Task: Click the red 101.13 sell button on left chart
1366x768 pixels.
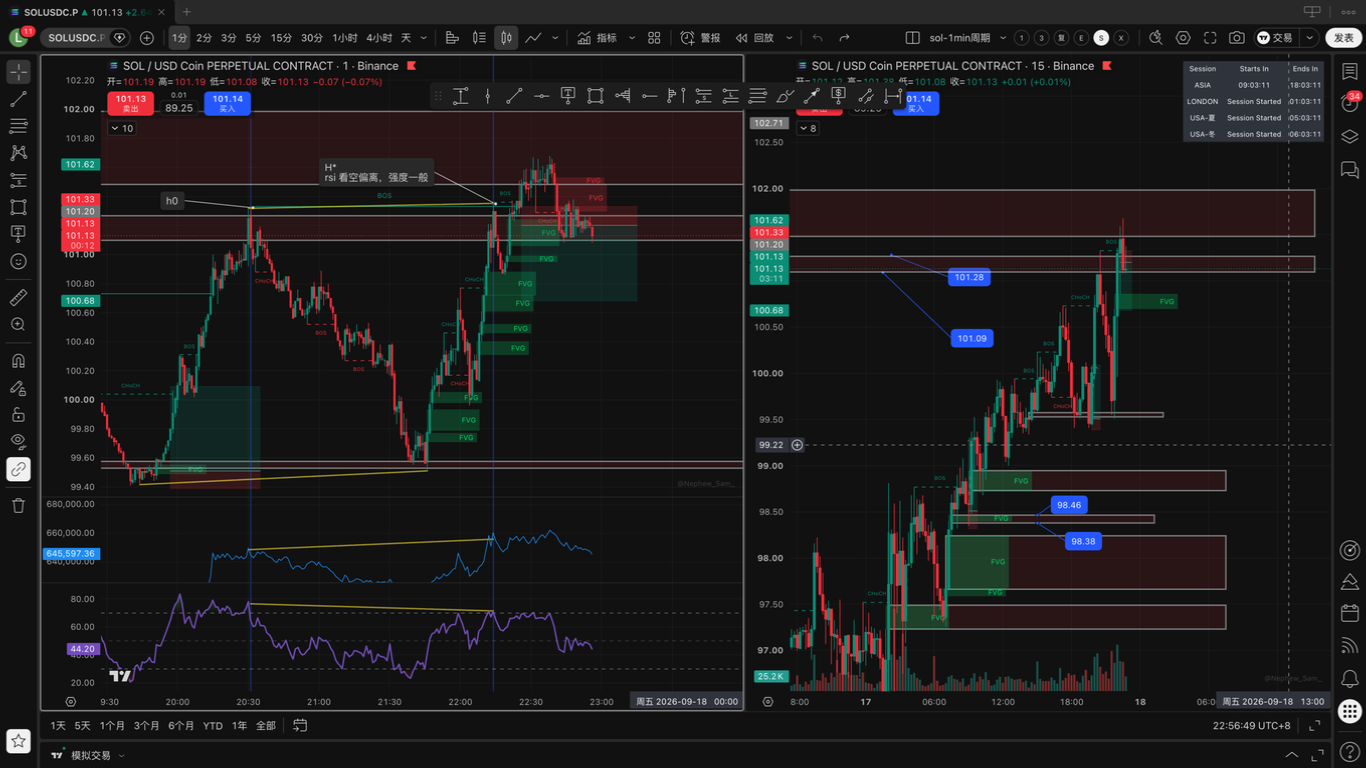Action: click(x=130, y=103)
